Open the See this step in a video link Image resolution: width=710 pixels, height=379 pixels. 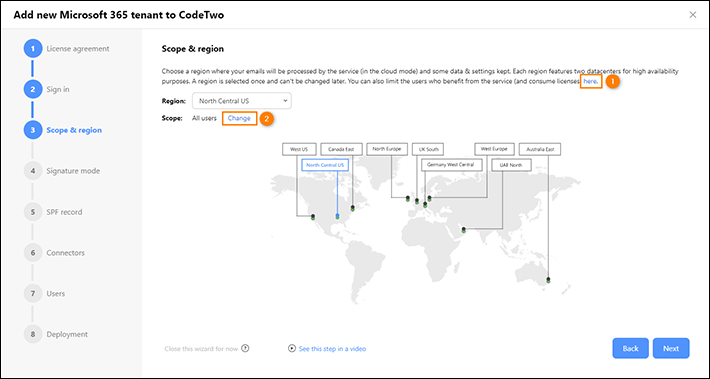332,349
